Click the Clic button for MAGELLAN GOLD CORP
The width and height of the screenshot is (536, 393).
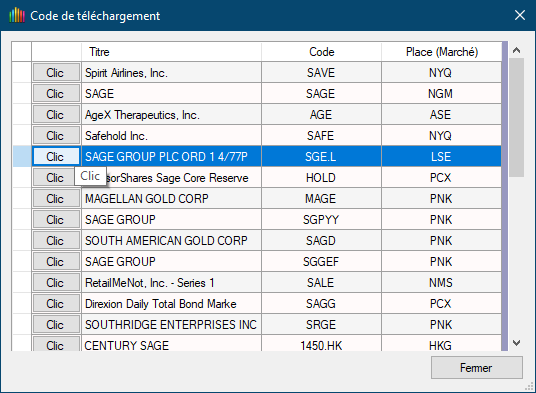click(56, 199)
